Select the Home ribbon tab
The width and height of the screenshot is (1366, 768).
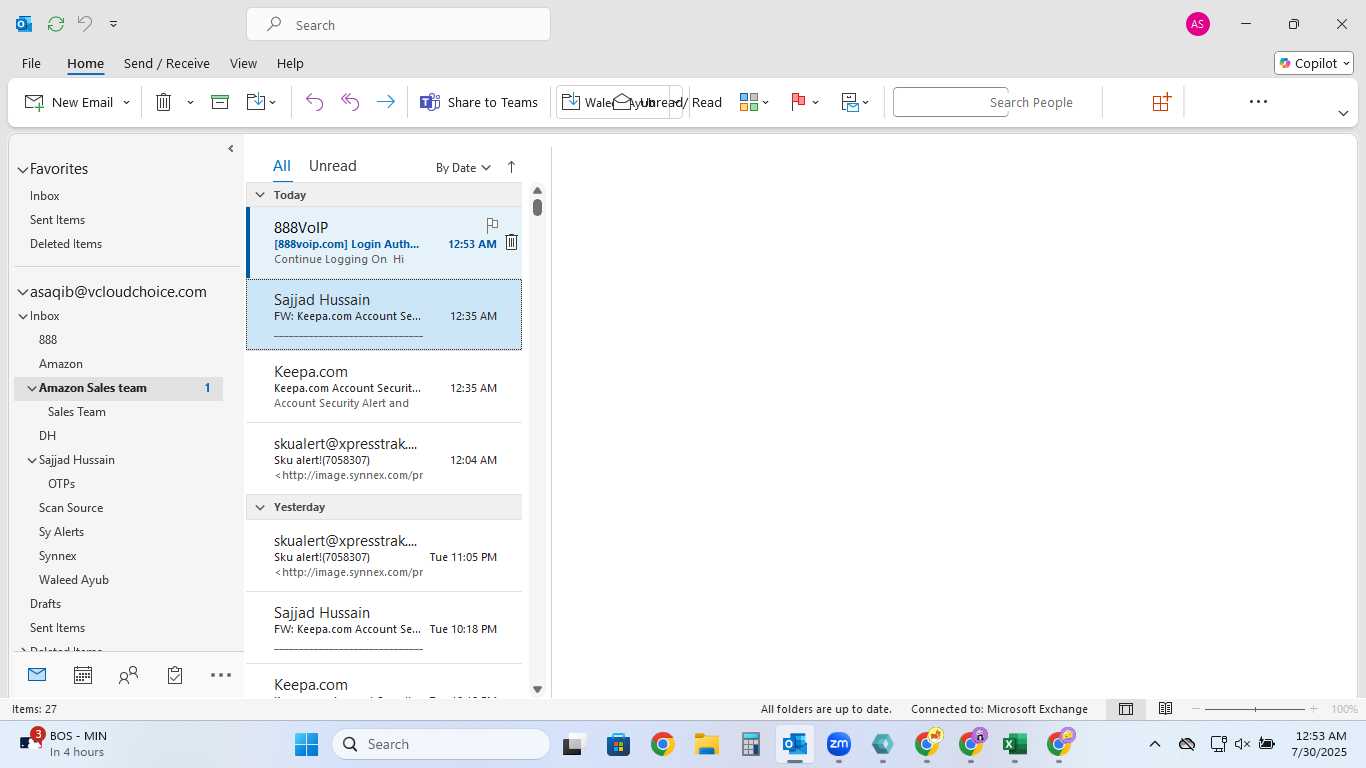(x=85, y=63)
